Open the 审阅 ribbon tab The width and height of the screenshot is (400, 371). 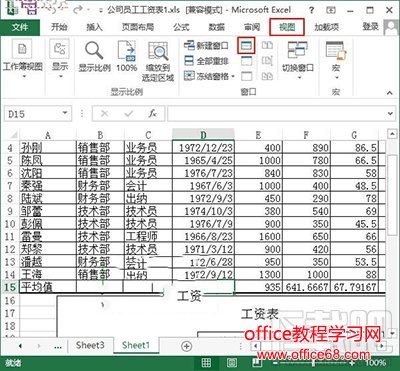[252, 27]
